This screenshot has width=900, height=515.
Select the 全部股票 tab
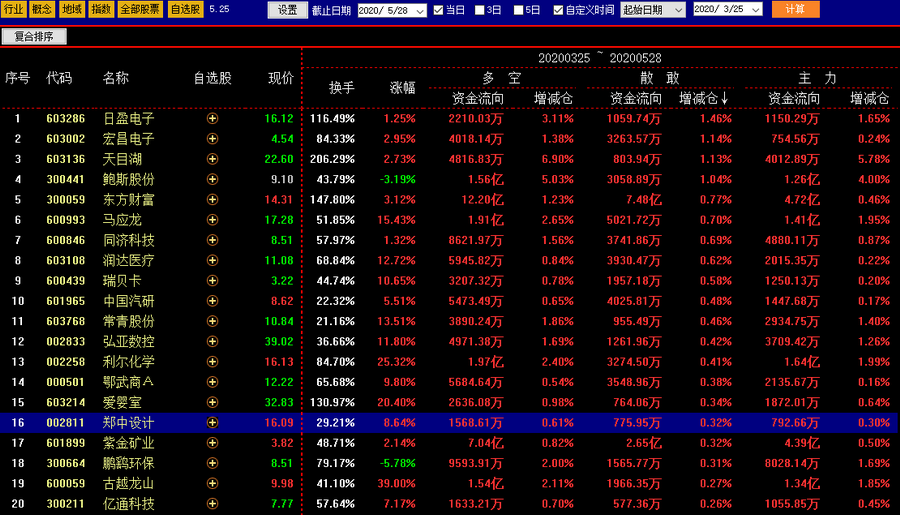pyautogui.click(x=139, y=9)
